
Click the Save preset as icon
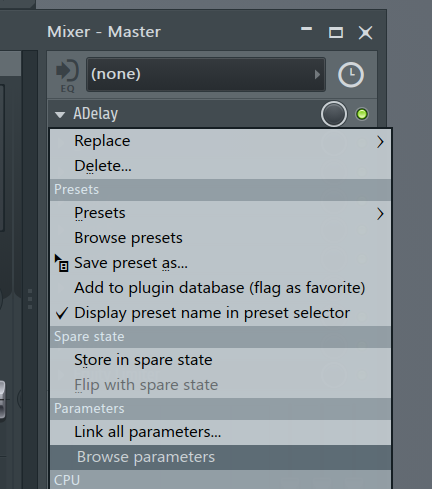click(62, 263)
